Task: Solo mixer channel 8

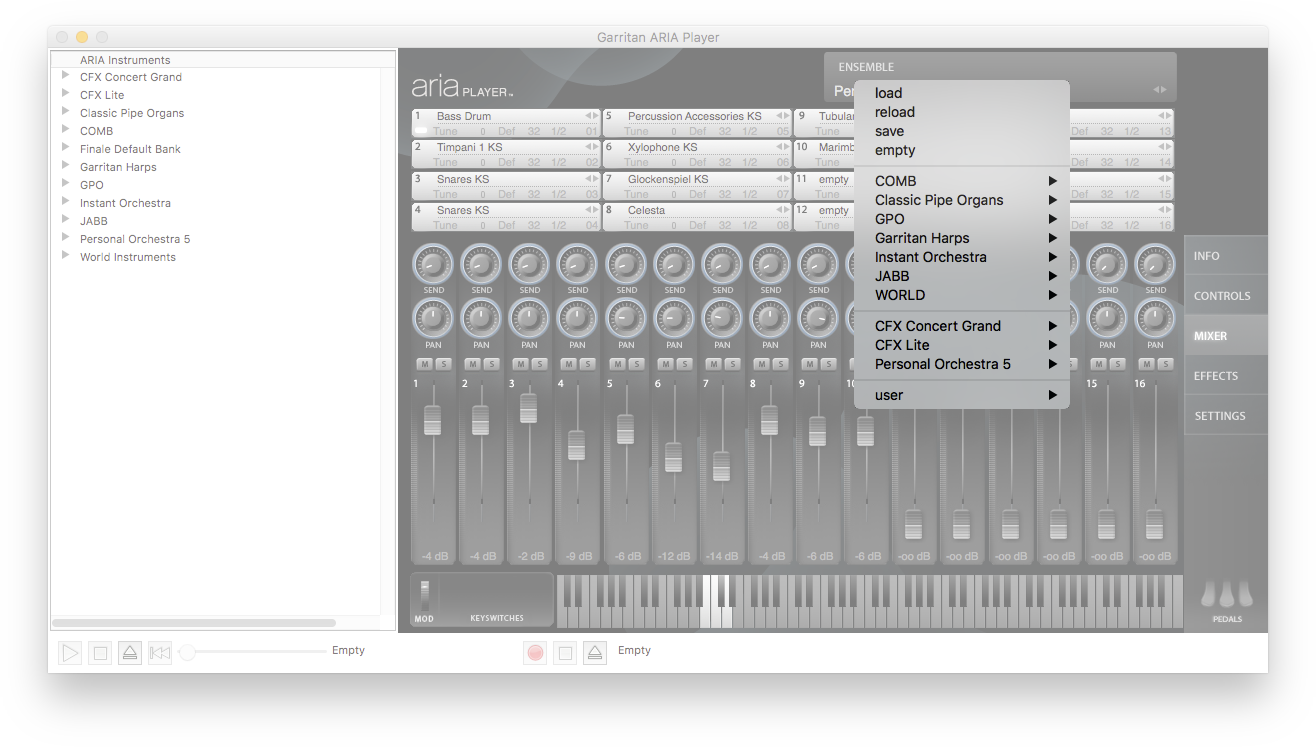Action: [780, 364]
